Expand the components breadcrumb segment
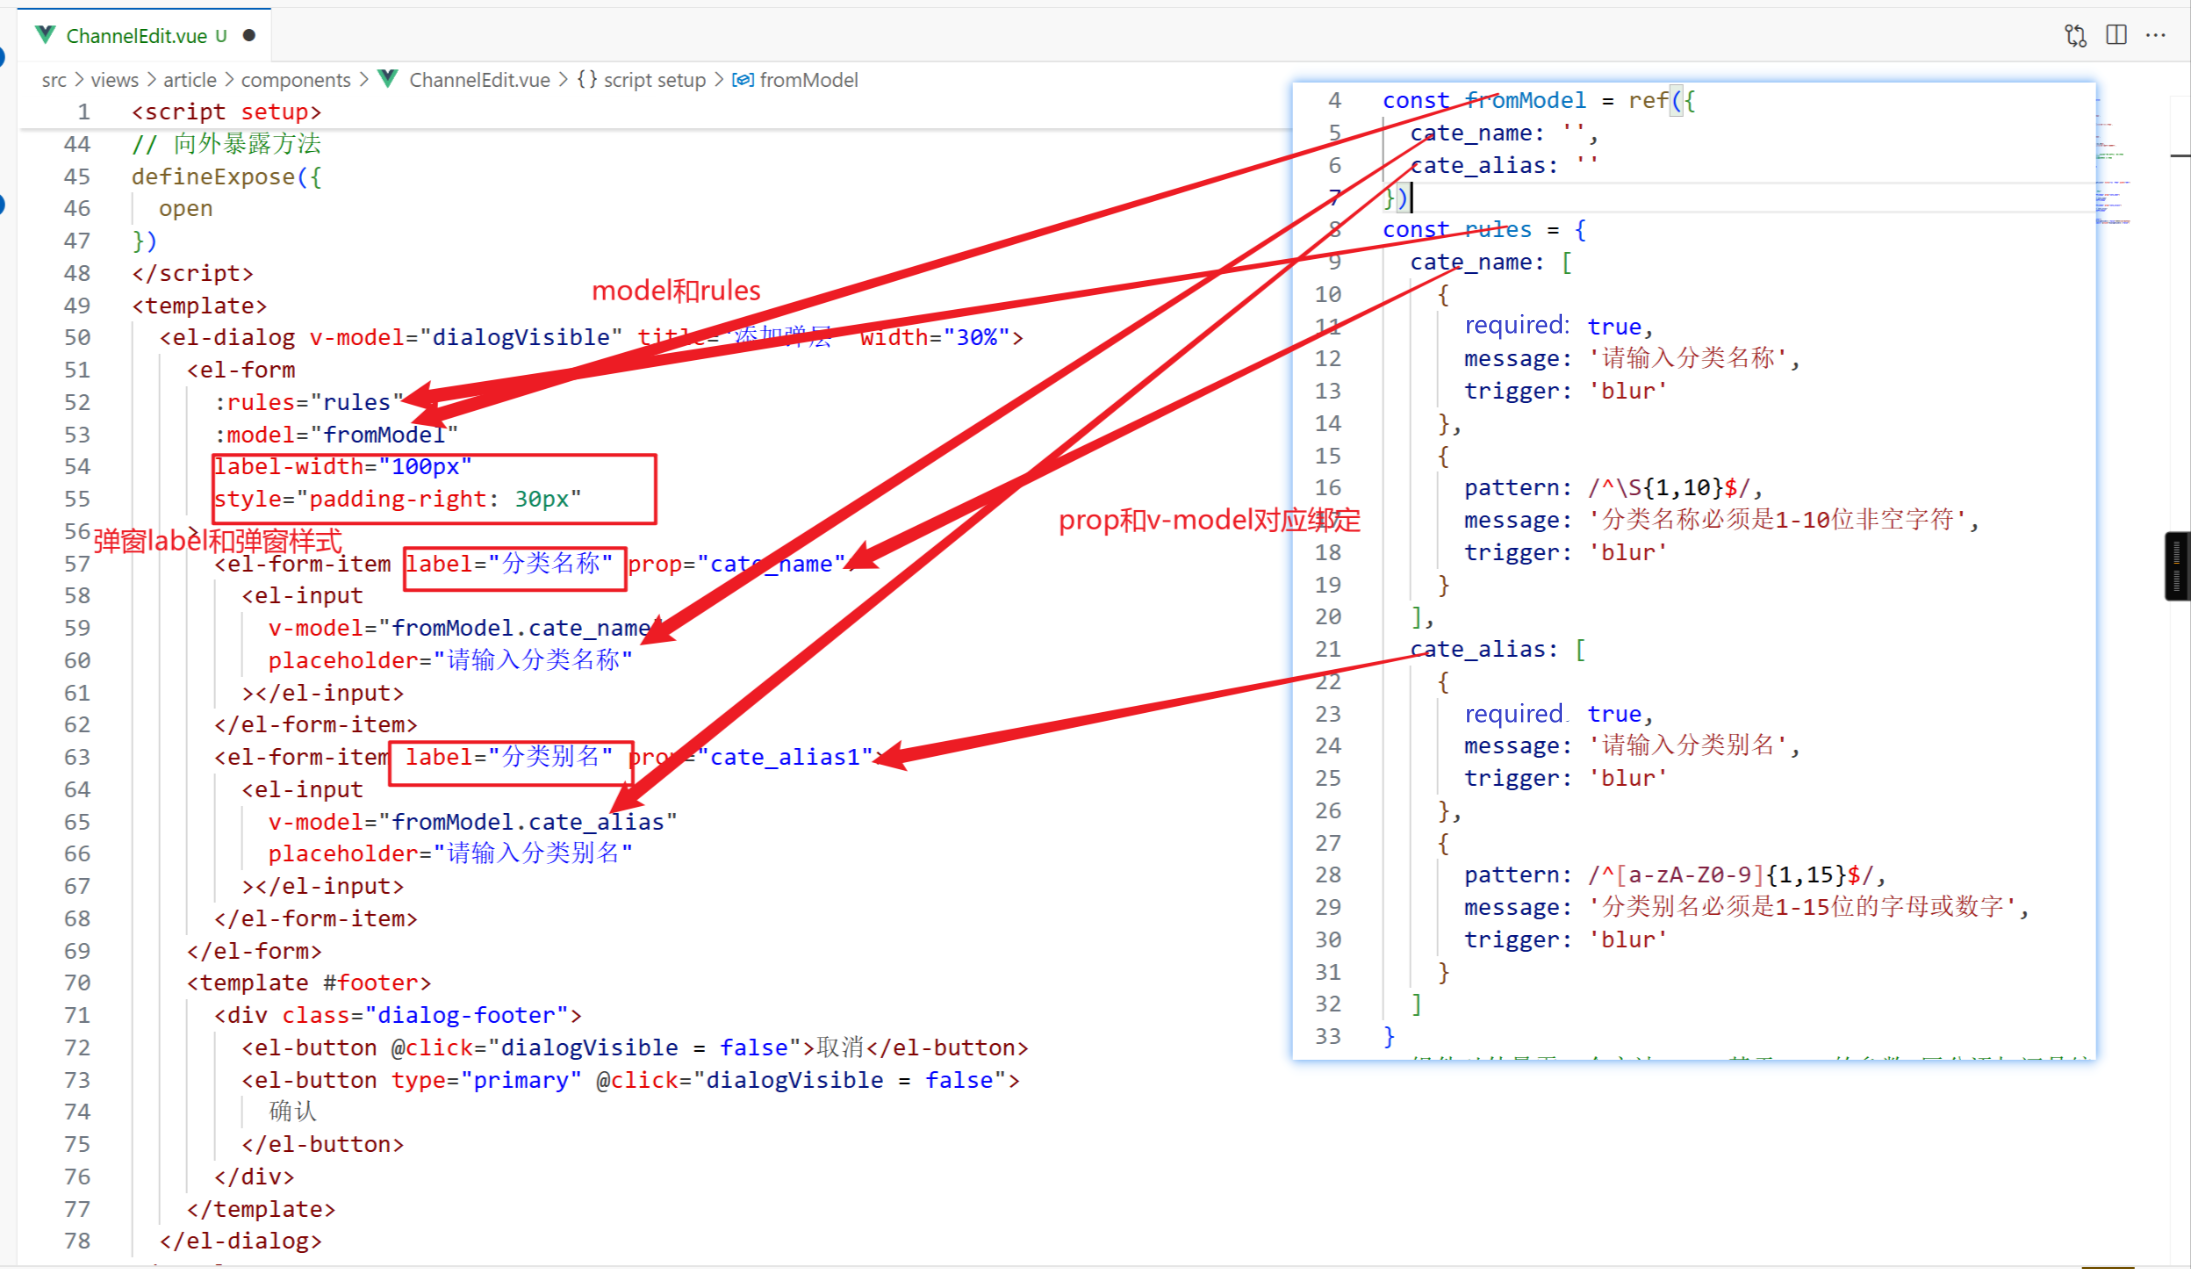 click(x=295, y=80)
